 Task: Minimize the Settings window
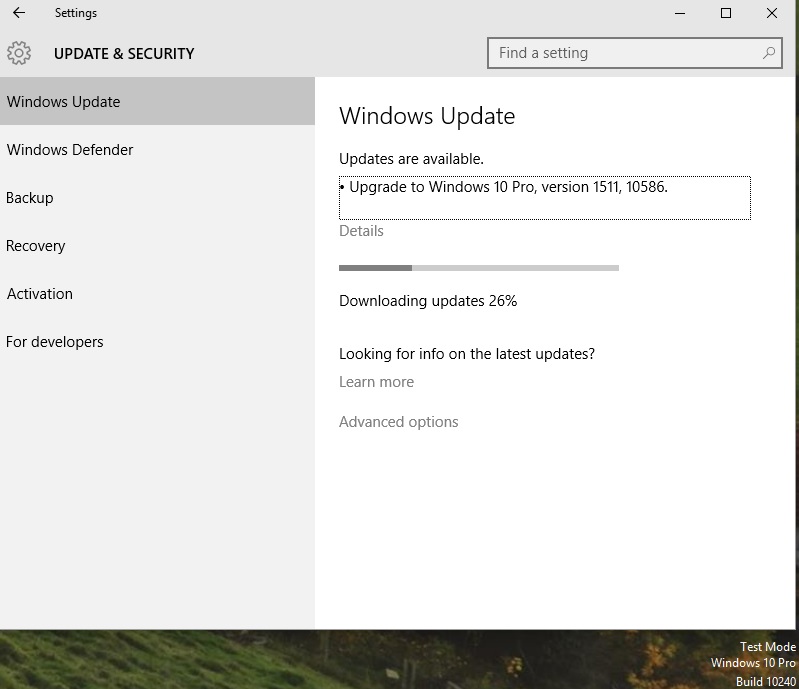[680, 13]
